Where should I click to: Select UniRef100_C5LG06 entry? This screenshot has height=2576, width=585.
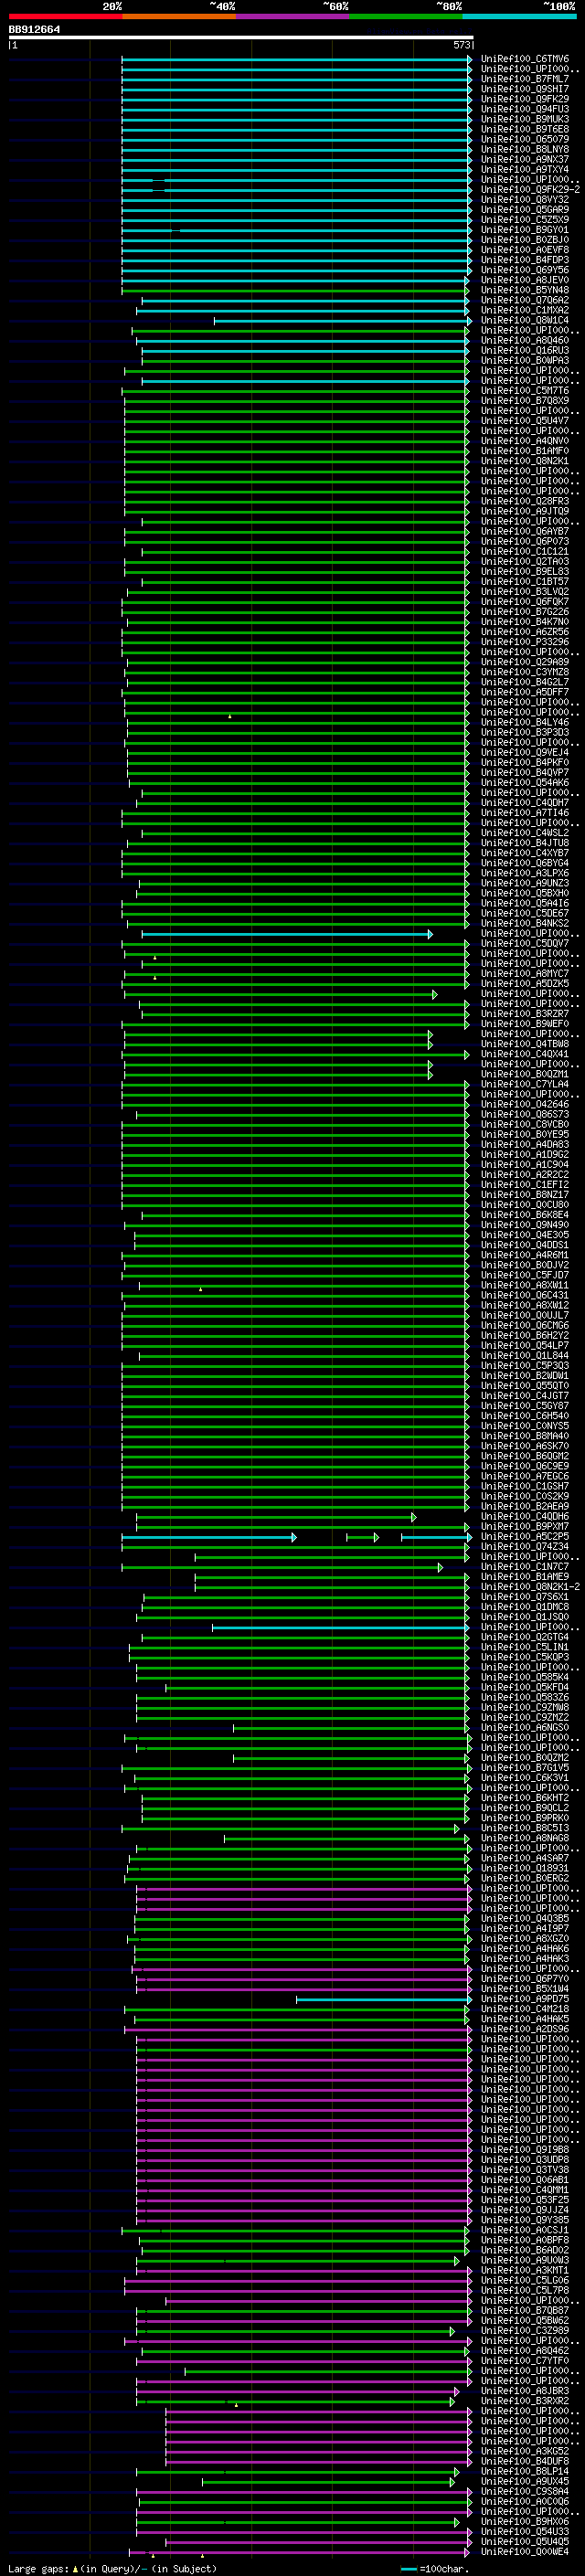click(524, 2280)
